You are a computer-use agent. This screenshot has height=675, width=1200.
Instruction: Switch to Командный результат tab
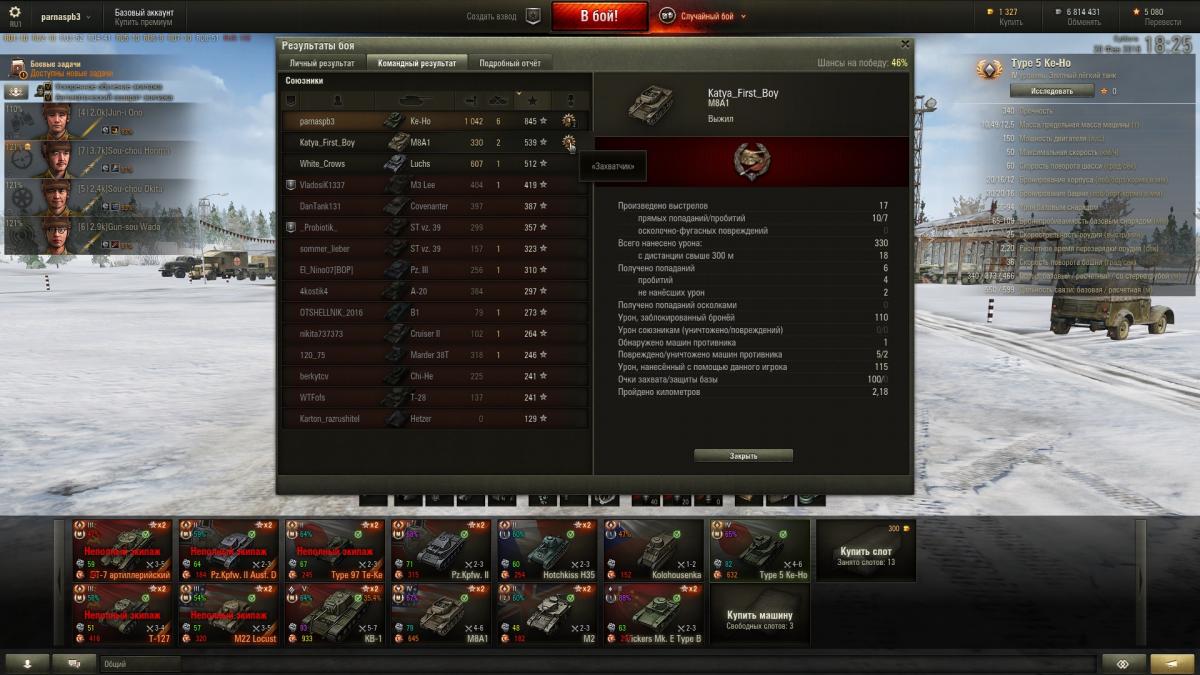(417, 63)
